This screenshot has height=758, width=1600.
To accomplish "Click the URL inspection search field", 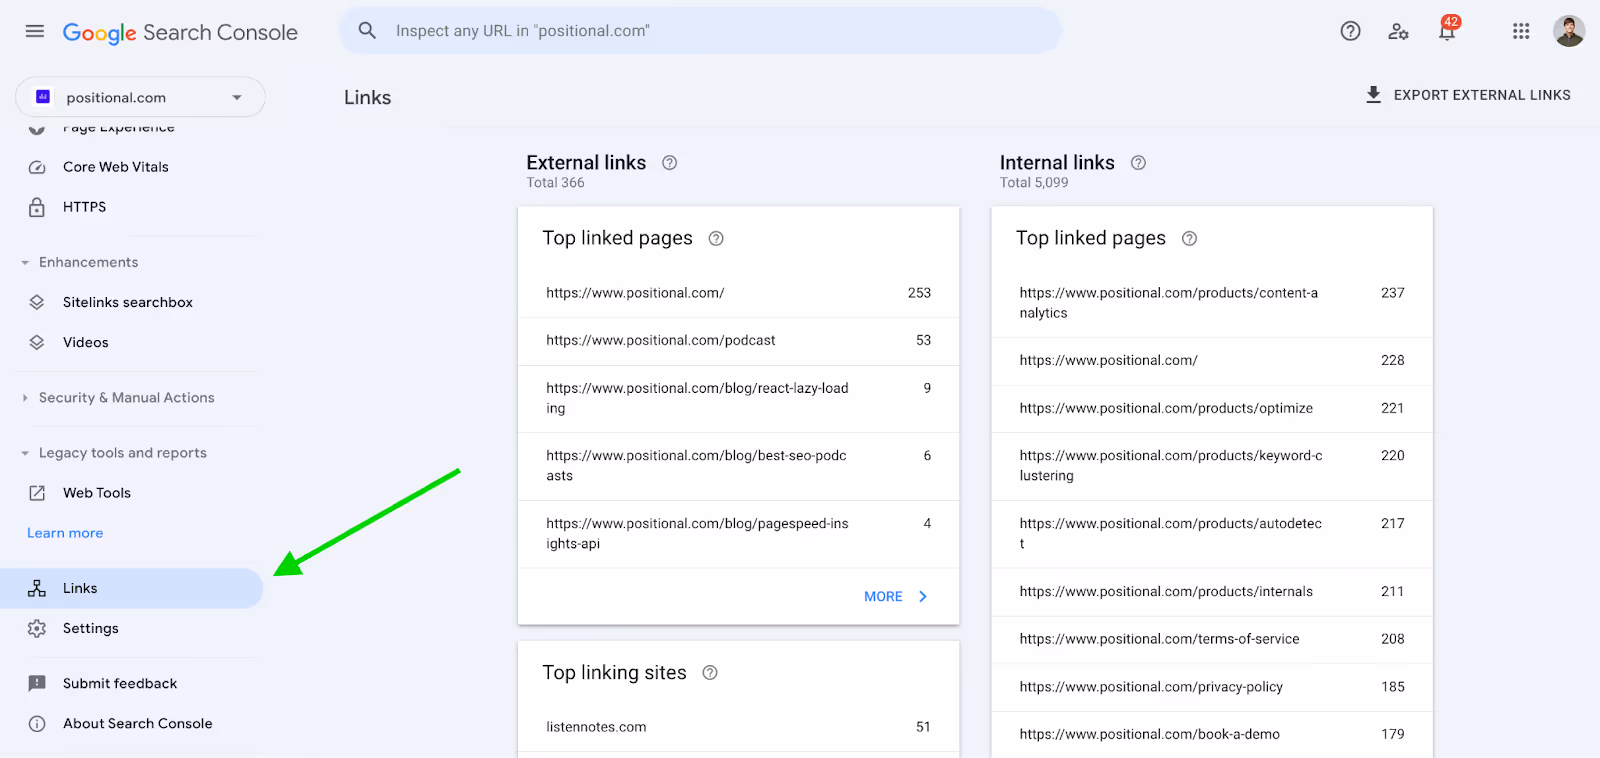I will pyautogui.click(x=700, y=31).
